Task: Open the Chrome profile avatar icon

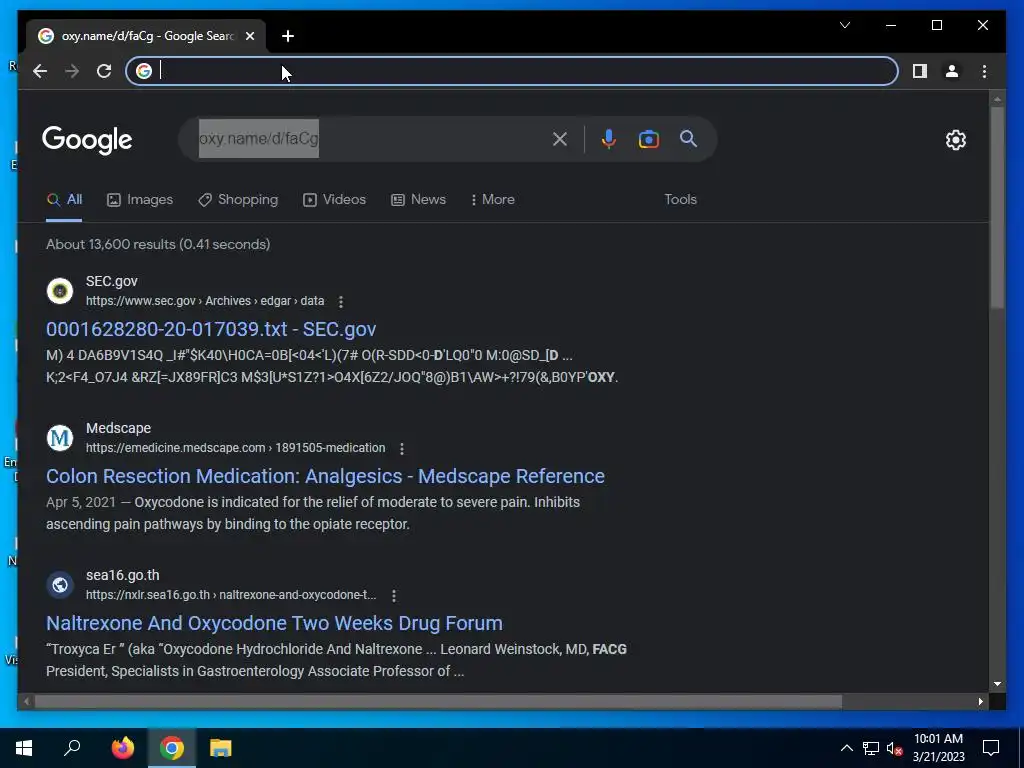Action: 952,71
